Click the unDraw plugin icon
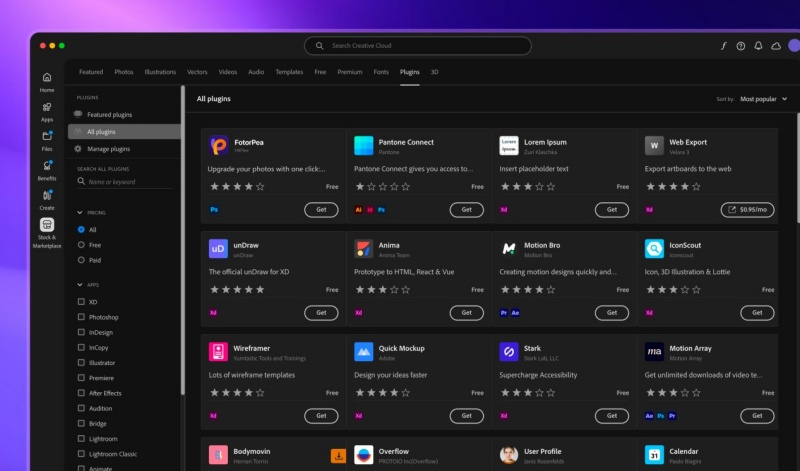This screenshot has width=800, height=471. [218, 249]
